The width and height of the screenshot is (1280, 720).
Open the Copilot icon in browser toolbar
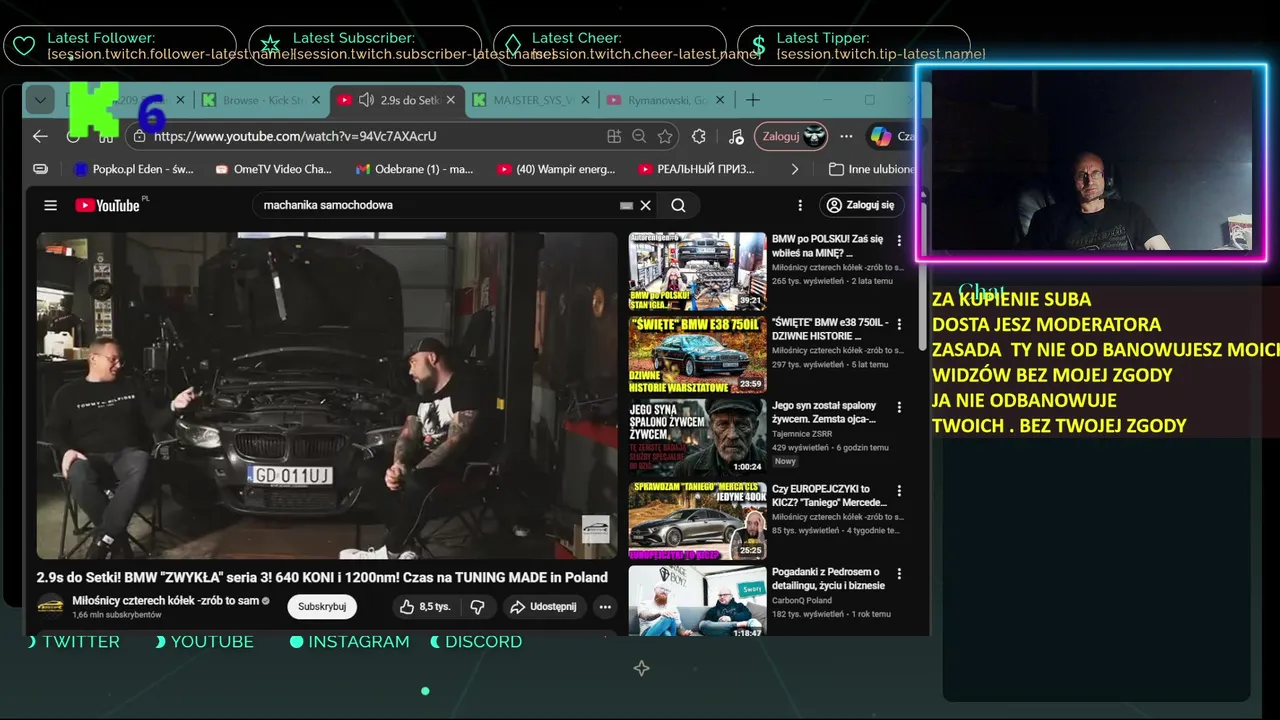[x=881, y=136]
